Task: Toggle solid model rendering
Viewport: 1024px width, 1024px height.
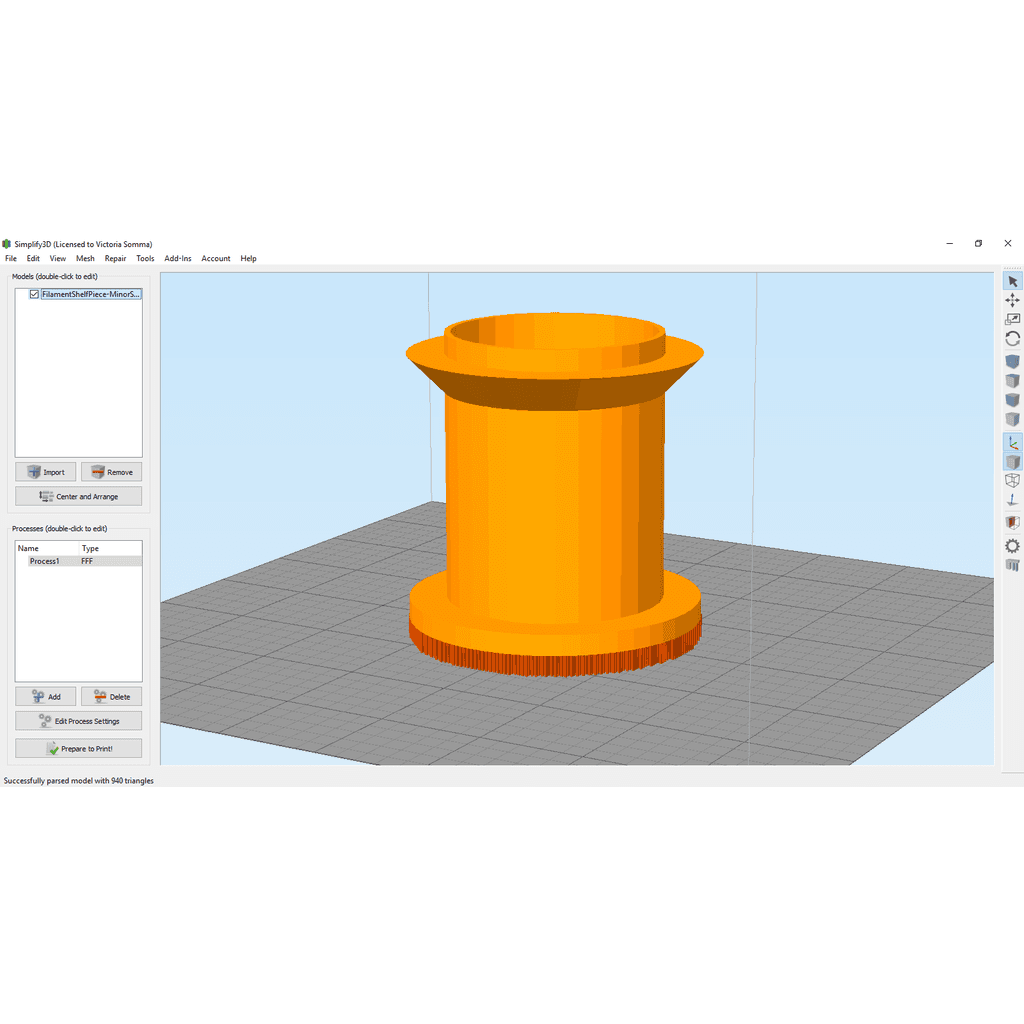Action: pyautogui.click(x=1012, y=462)
